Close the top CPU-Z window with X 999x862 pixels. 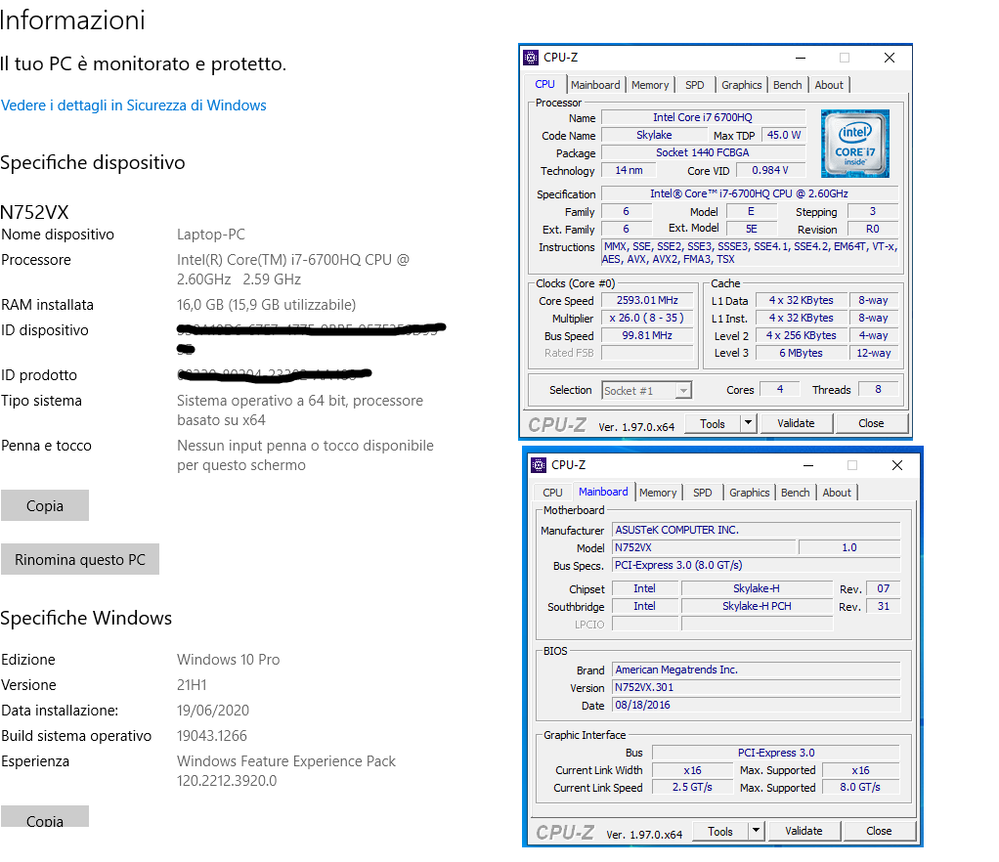(889, 58)
